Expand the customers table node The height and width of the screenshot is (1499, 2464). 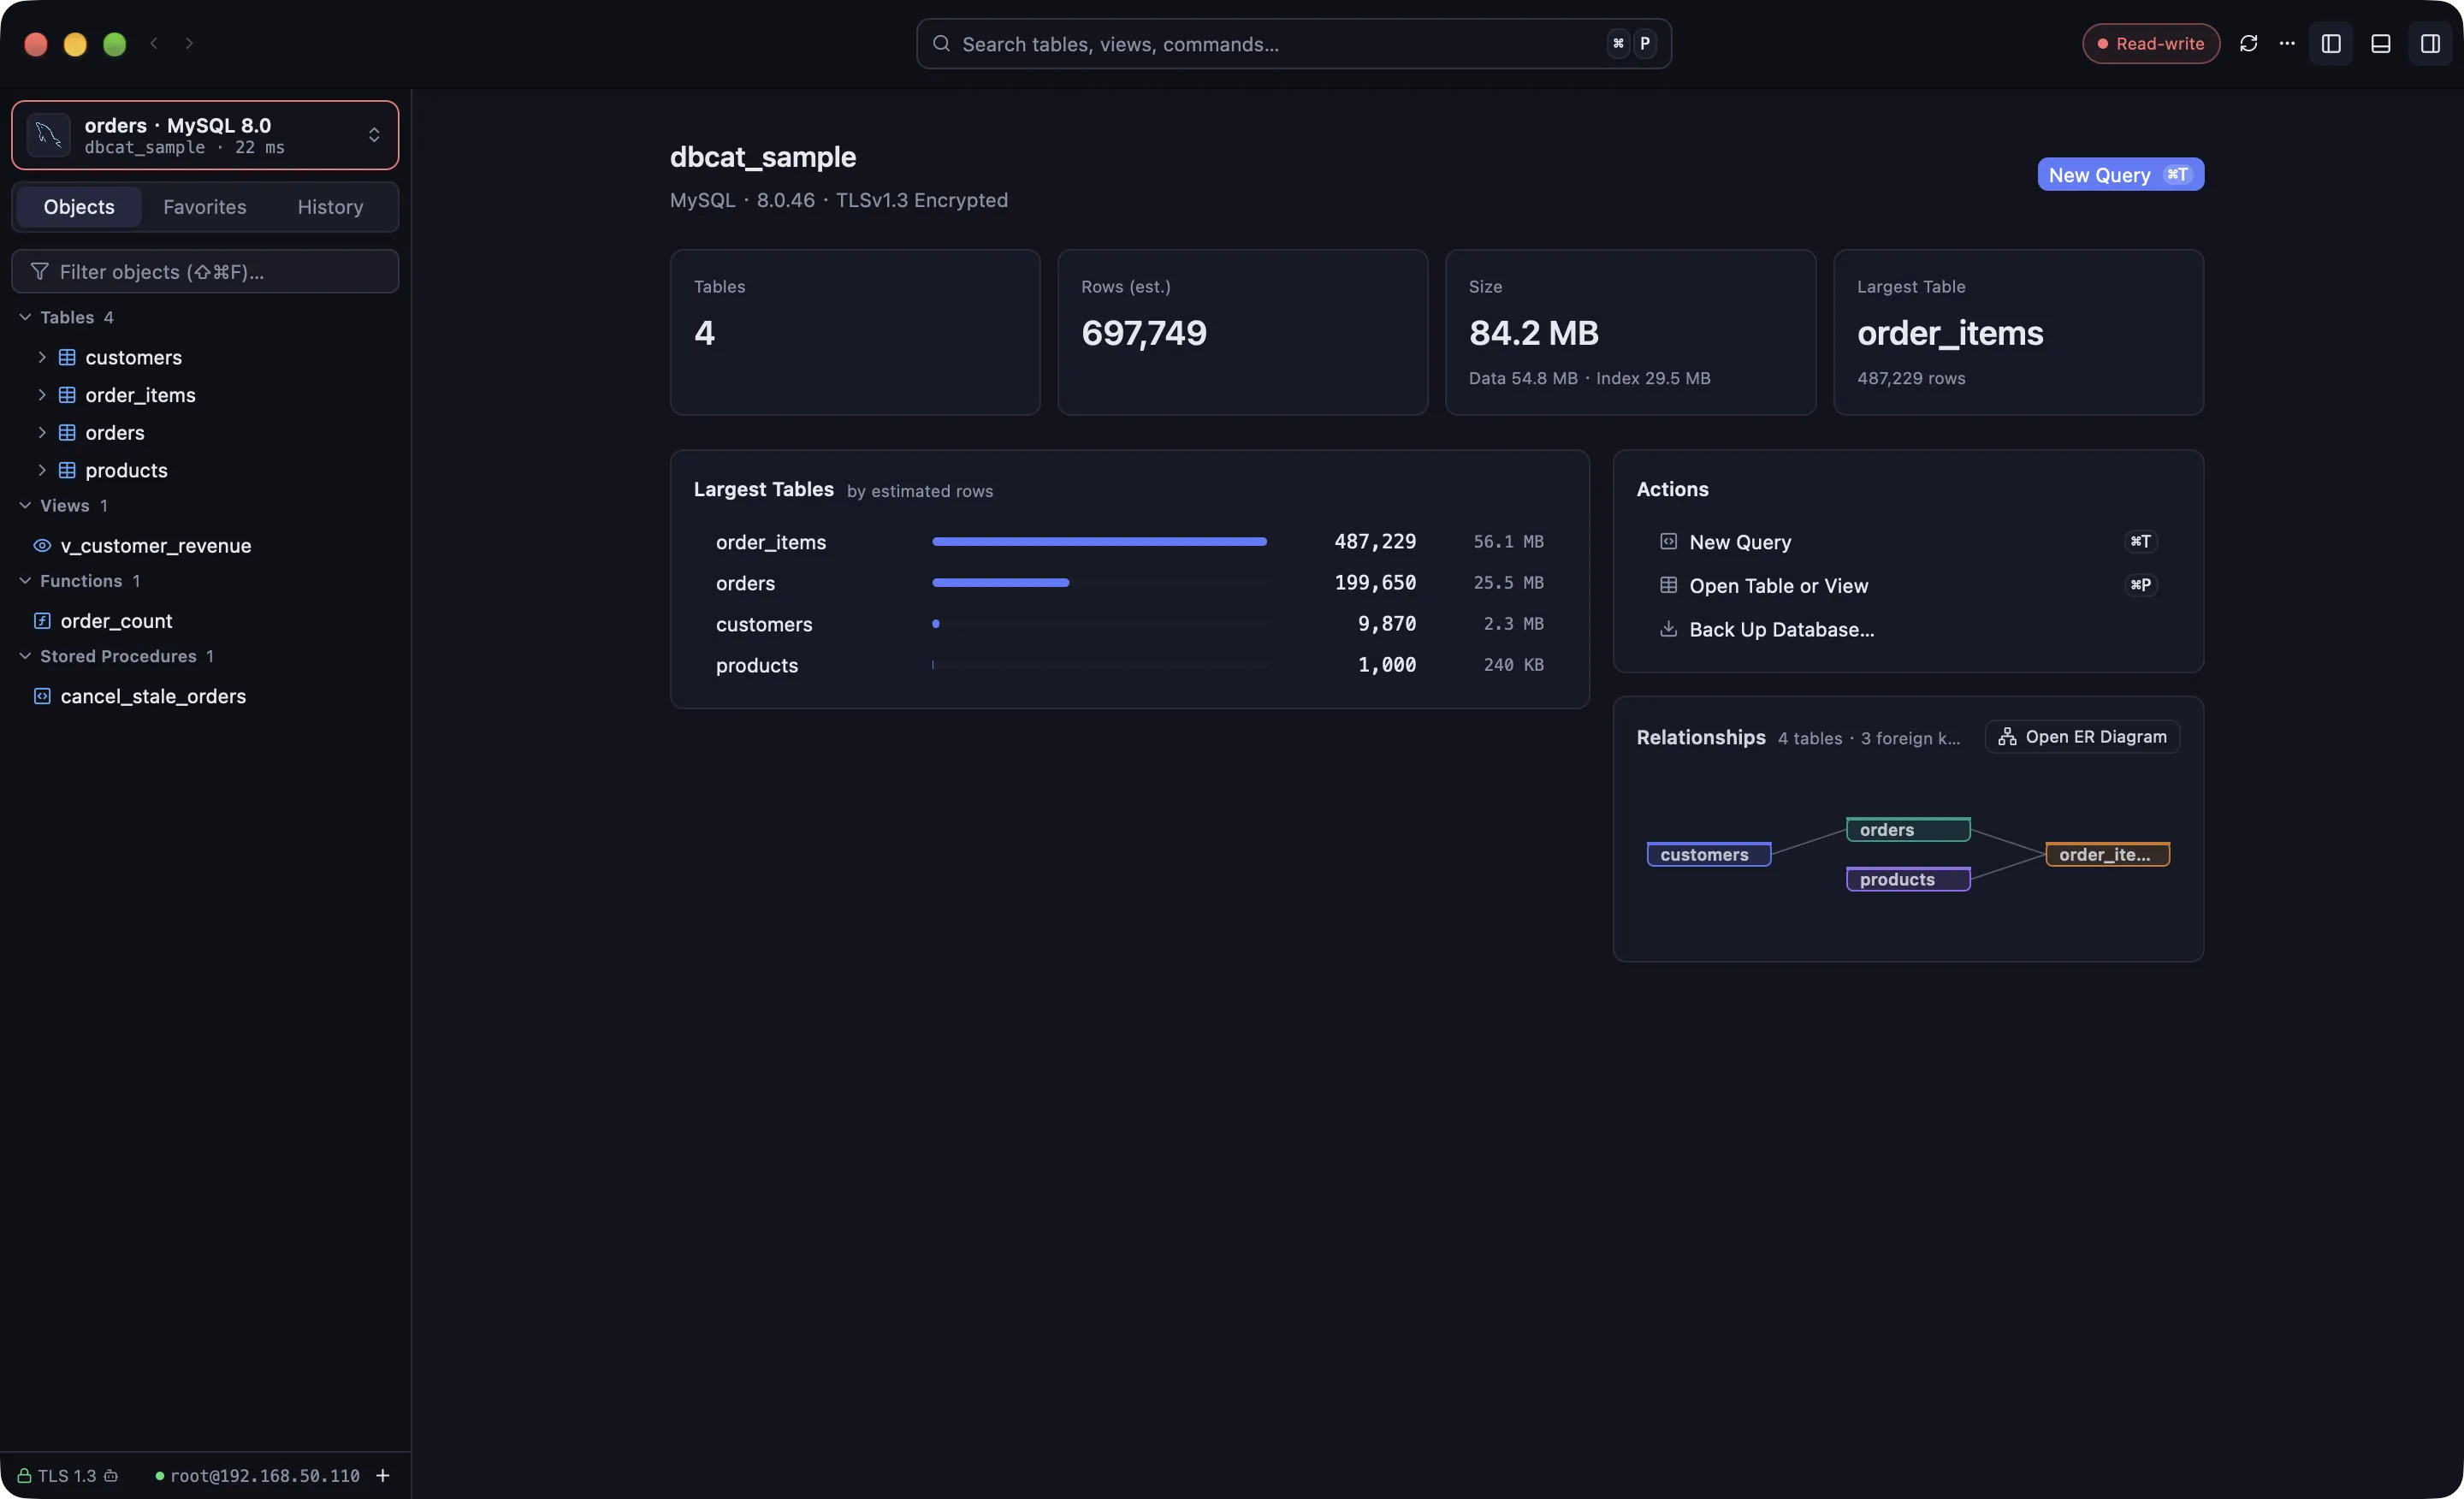coord(42,357)
